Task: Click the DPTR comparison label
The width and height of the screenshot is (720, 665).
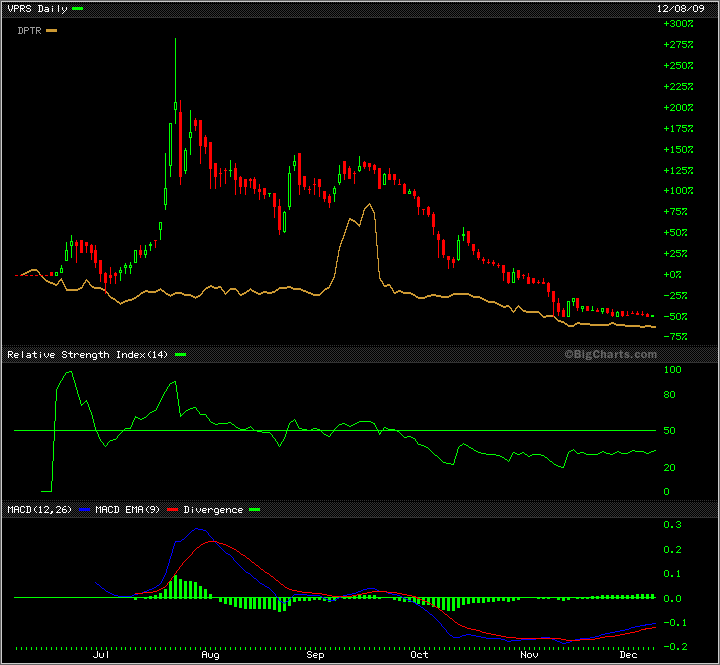Action: click(x=29, y=31)
